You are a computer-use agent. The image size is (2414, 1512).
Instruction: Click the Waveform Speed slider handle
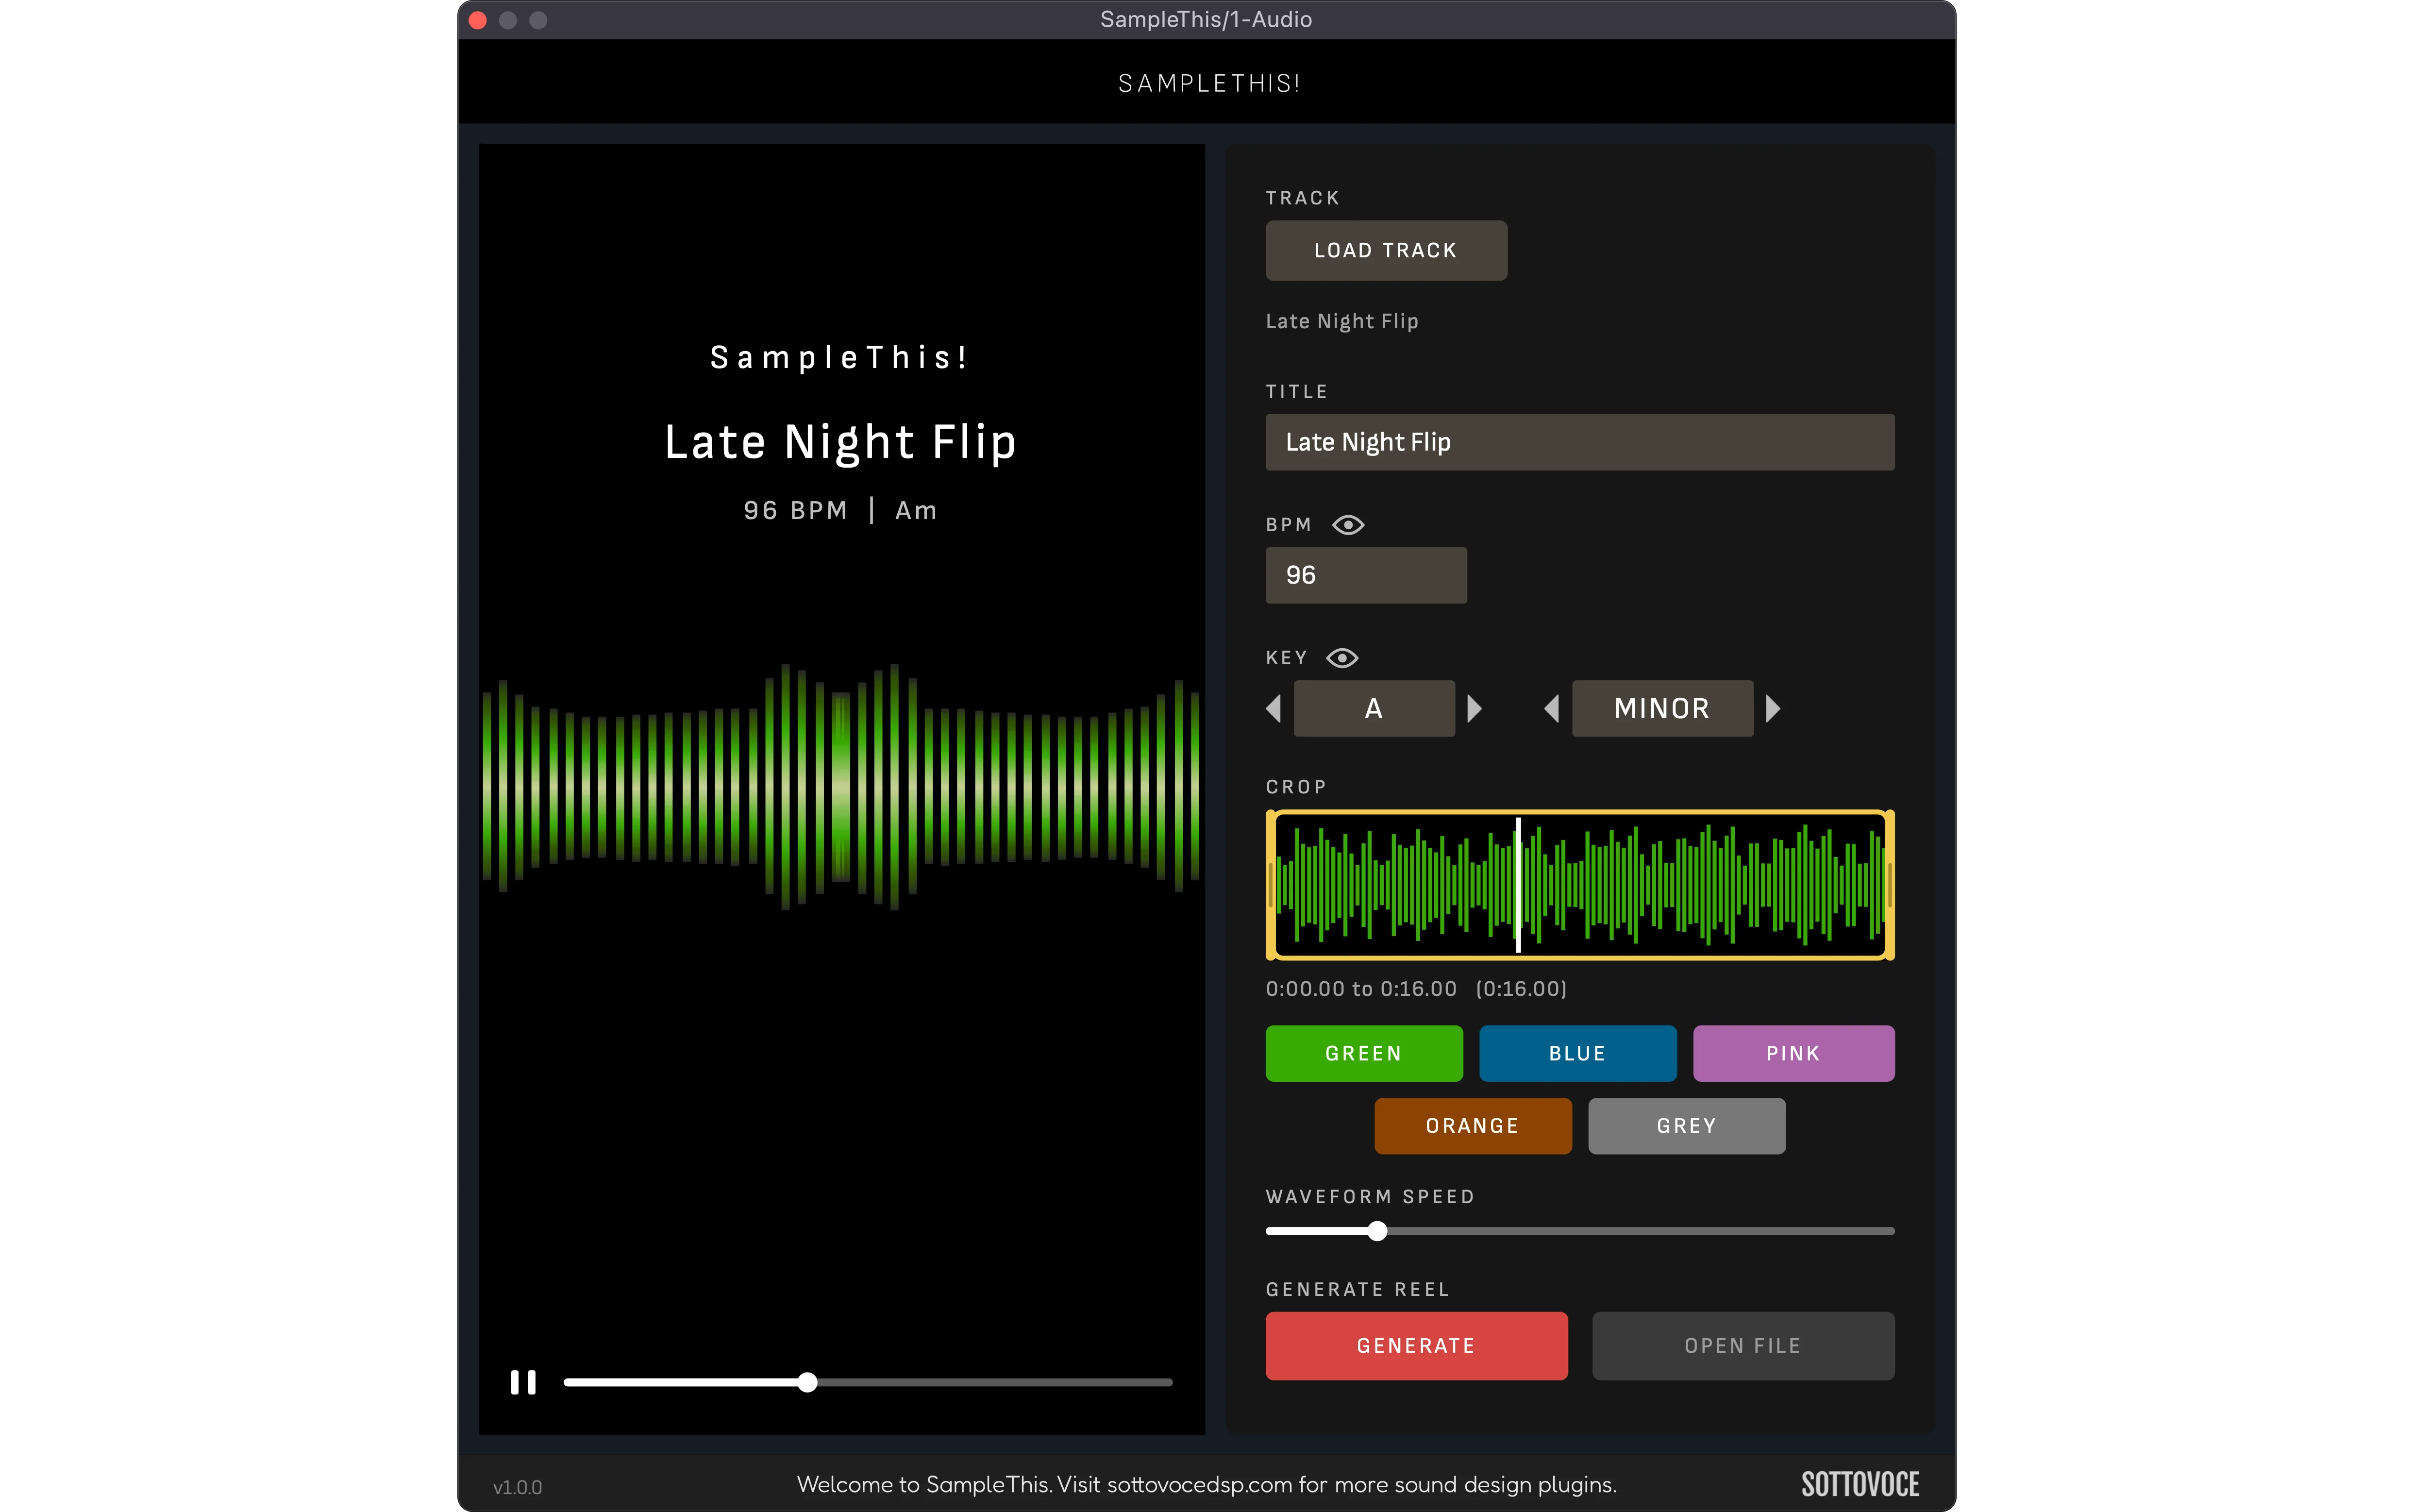click(x=1377, y=1231)
